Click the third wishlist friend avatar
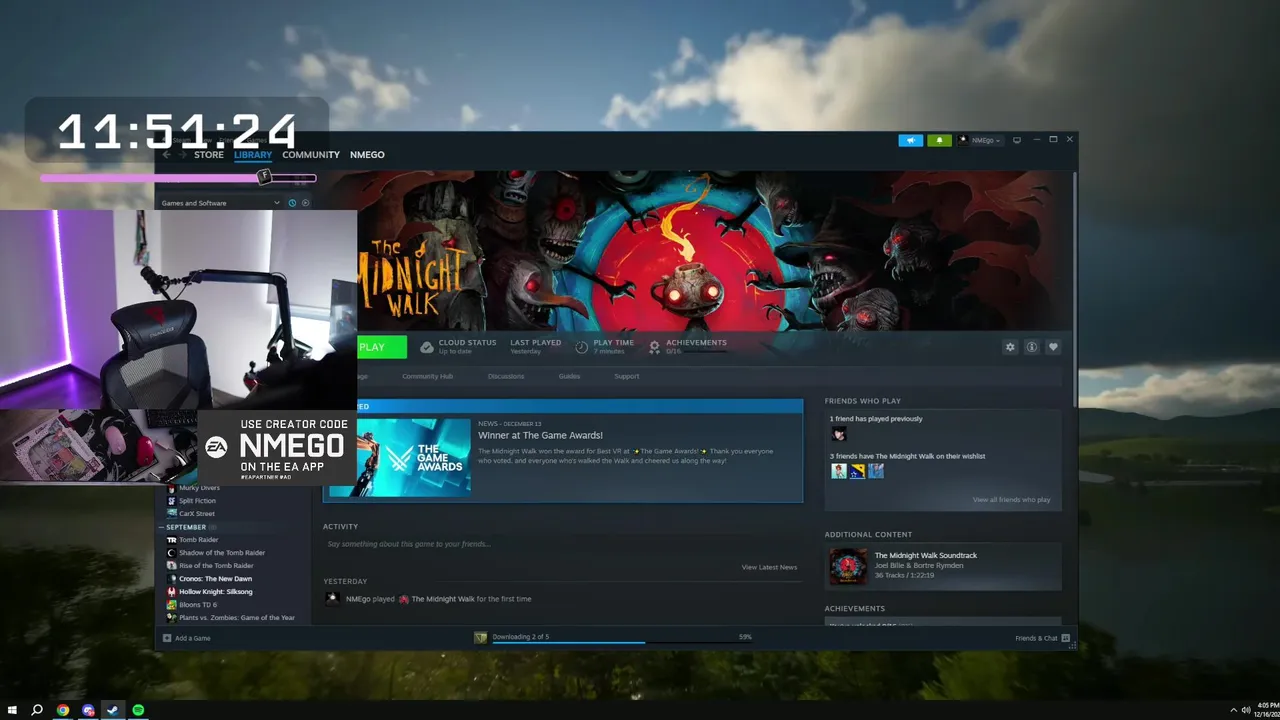Image resolution: width=1280 pixels, height=720 pixels. tap(876, 471)
